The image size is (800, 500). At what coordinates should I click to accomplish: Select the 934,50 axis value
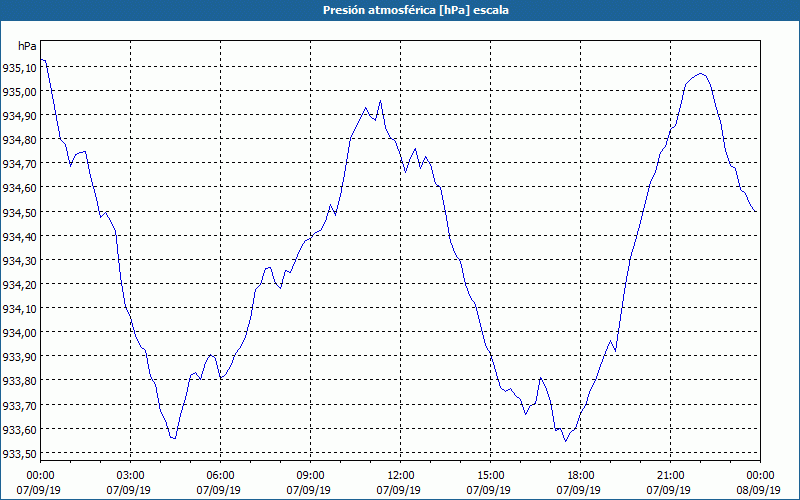[19, 212]
